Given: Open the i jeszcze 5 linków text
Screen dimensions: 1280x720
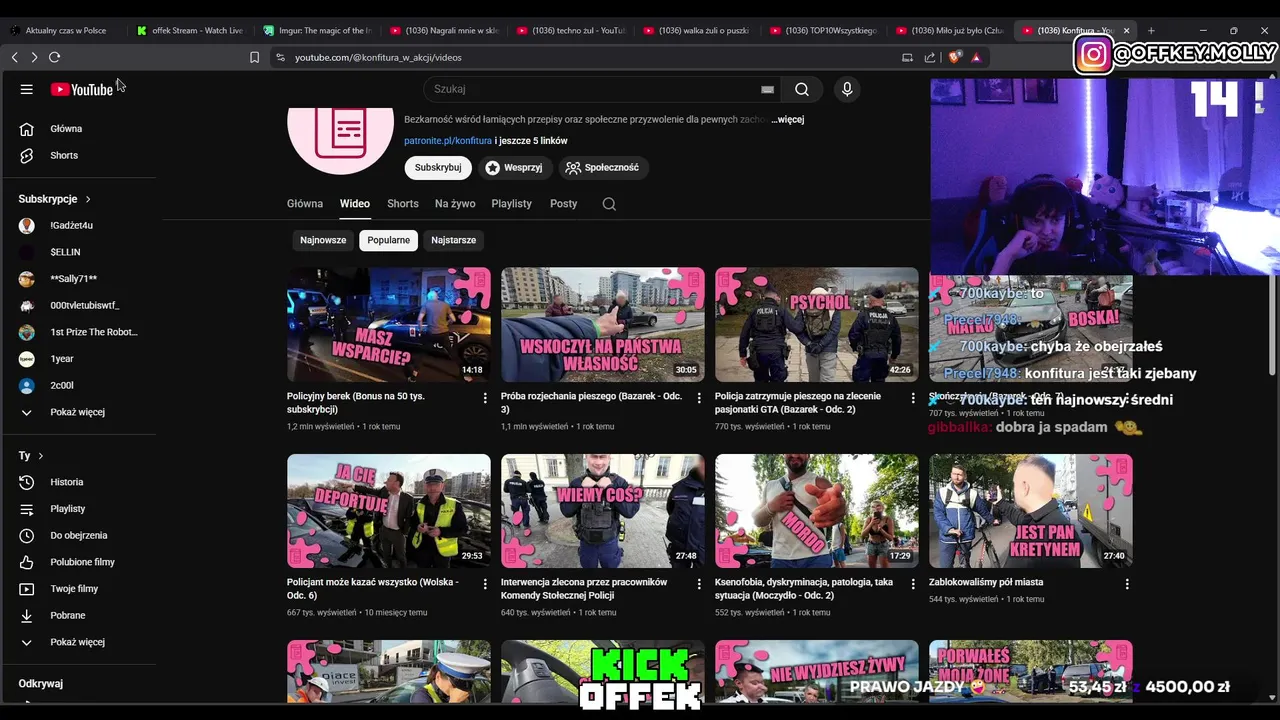Looking at the screenshot, I should [x=531, y=141].
